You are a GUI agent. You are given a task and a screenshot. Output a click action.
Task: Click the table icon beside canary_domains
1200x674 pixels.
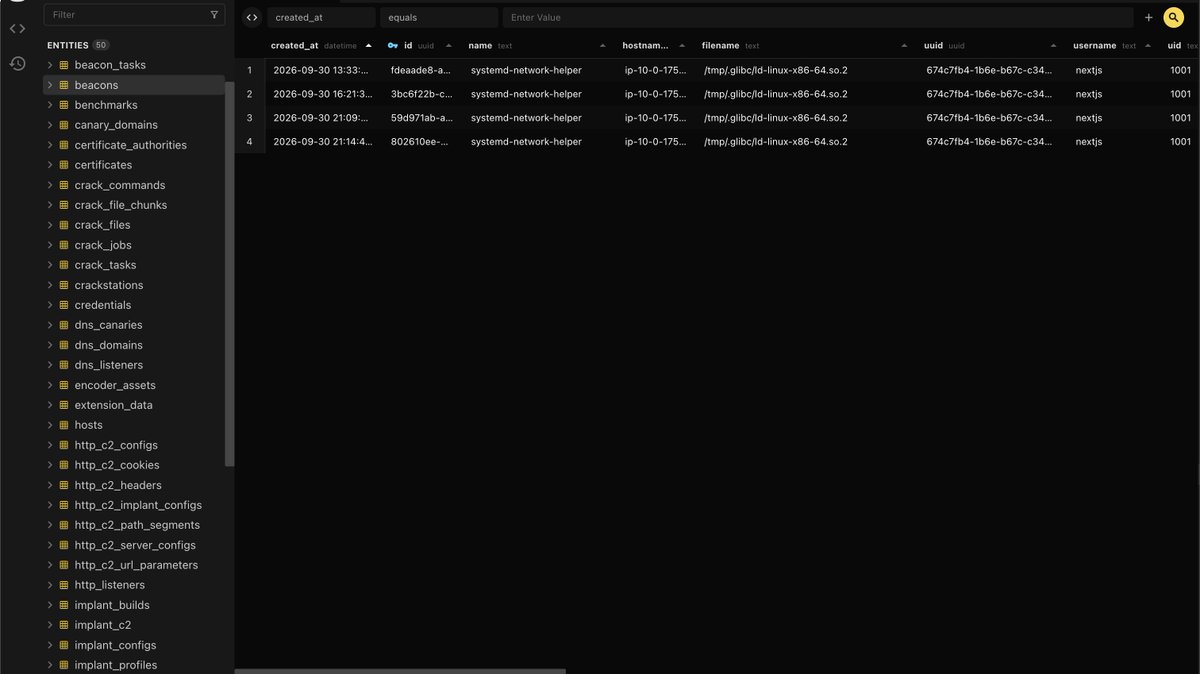(x=64, y=125)
